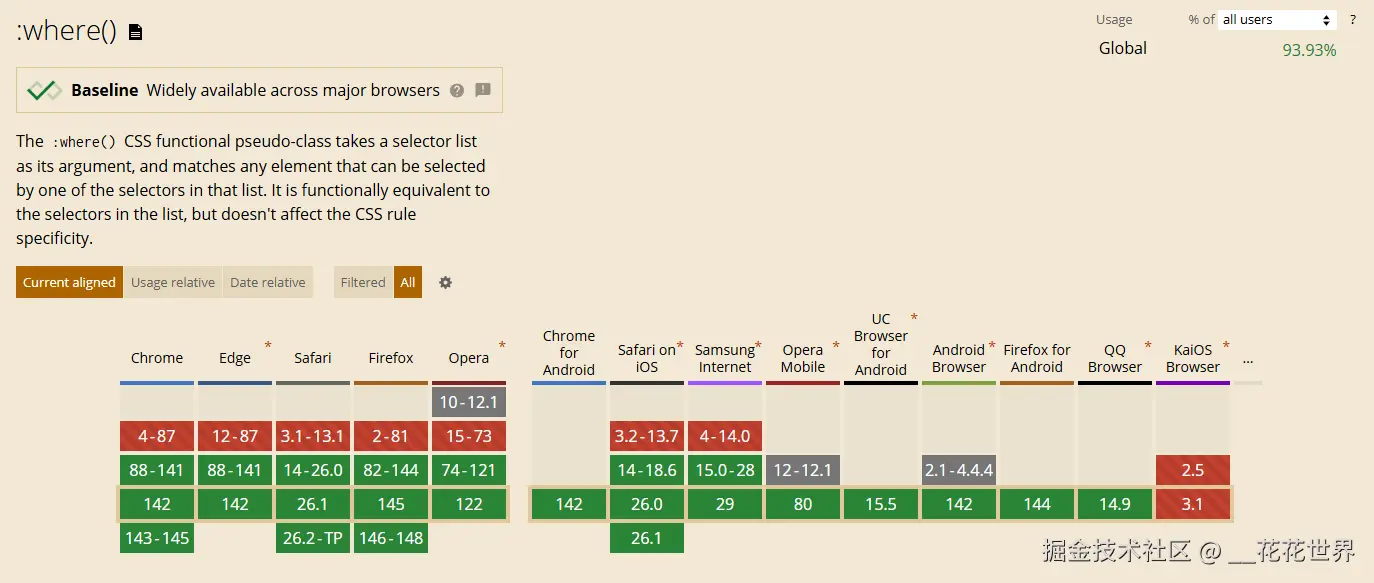
Task: Select Firefox 146-148 cell
Action: coord(391,538)
